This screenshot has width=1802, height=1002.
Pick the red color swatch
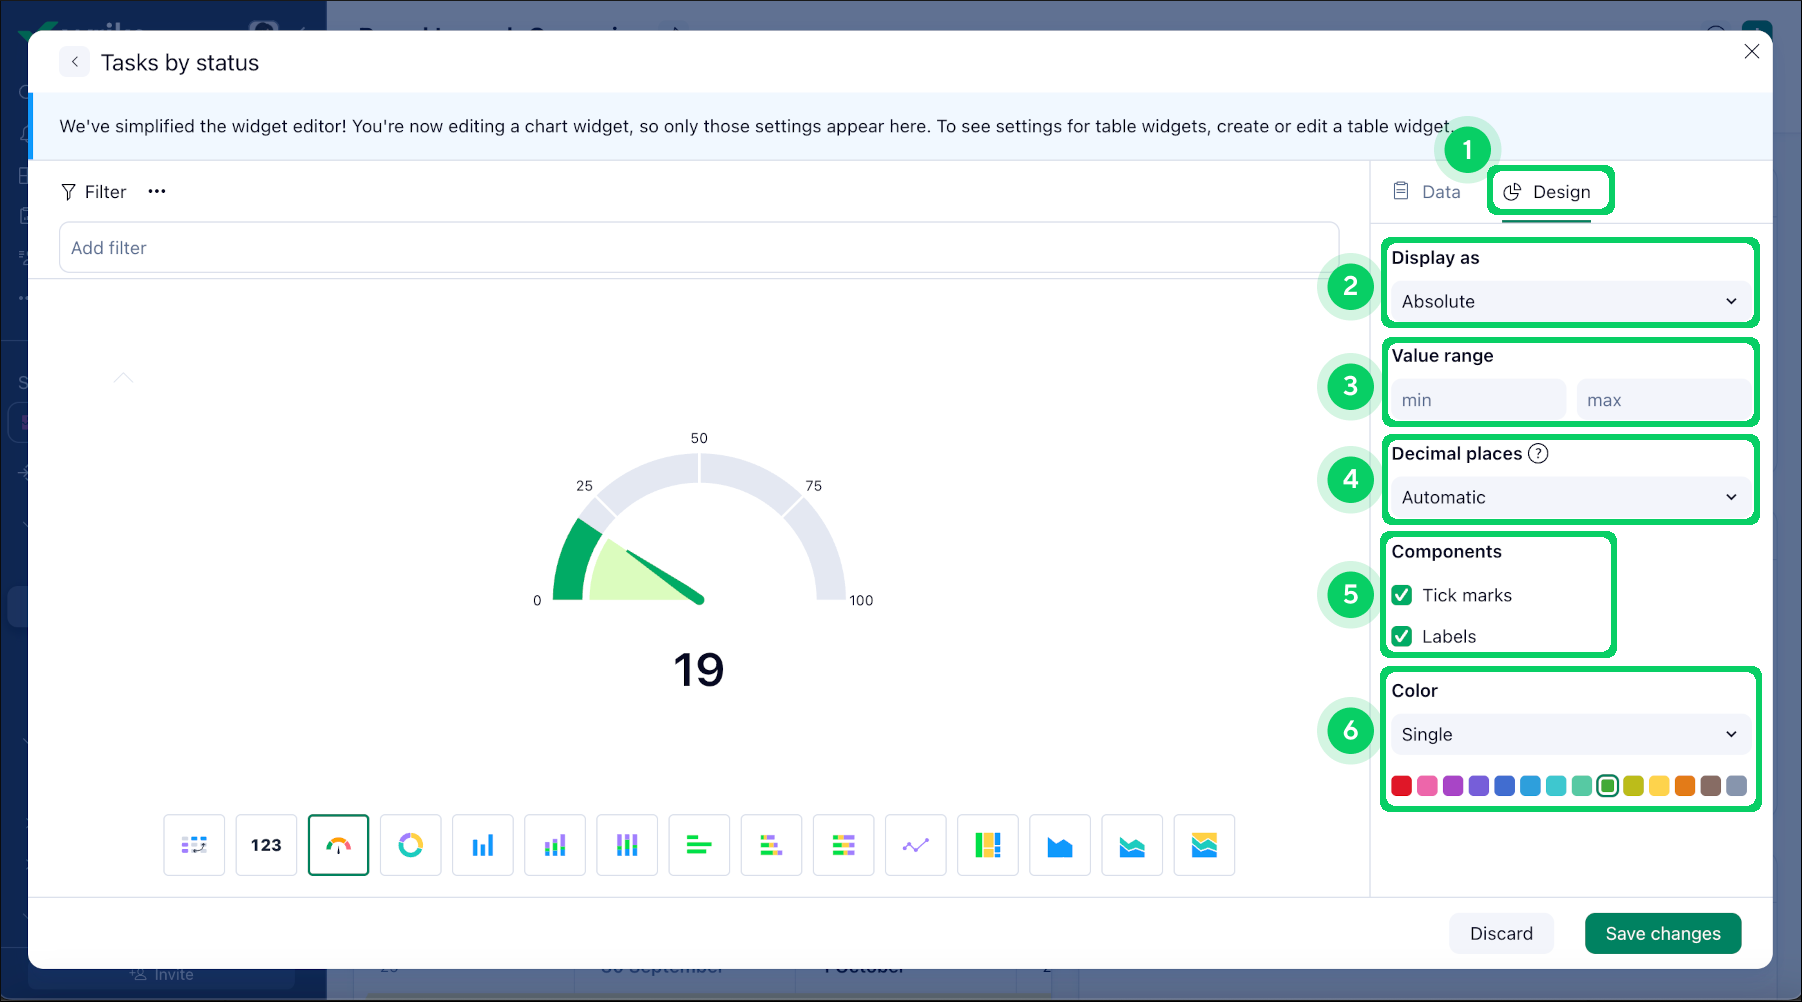(1402, 786)
